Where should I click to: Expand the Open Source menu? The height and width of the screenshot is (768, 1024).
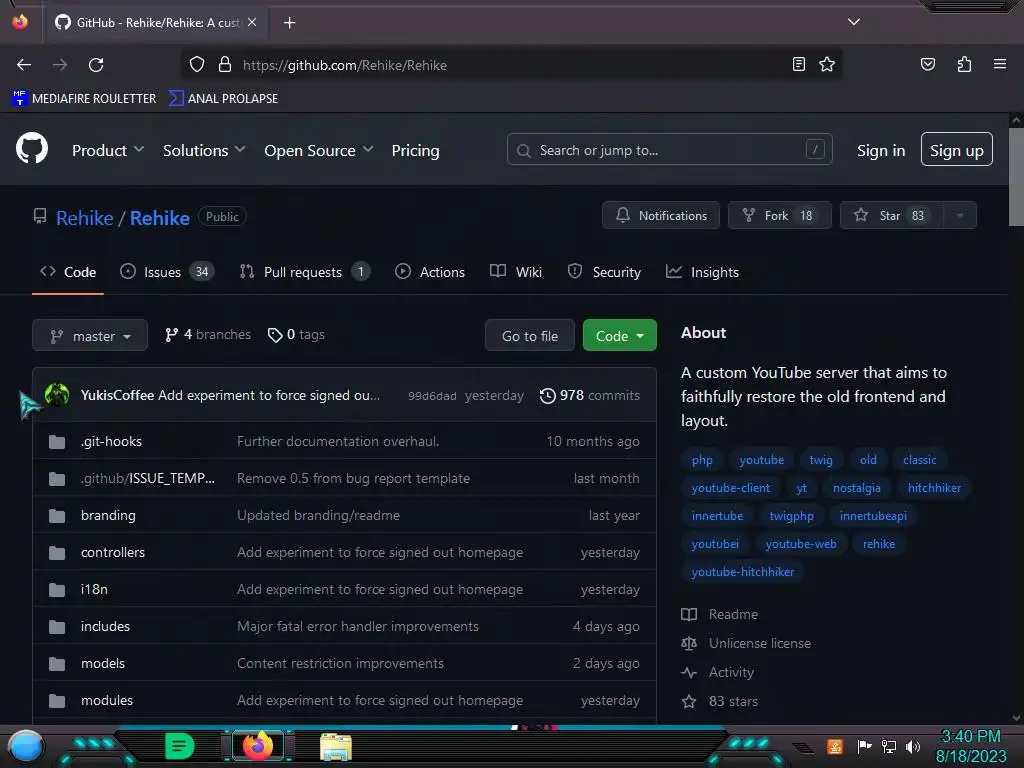319,150
